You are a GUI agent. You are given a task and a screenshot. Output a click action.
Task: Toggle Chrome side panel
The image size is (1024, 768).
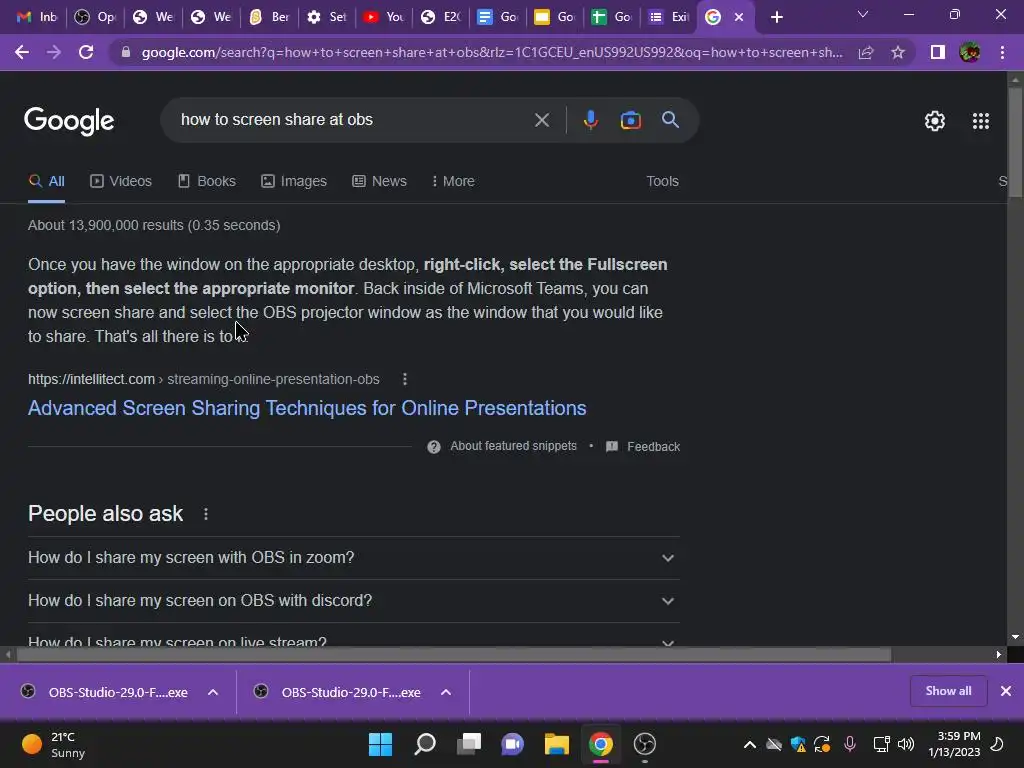pyautogui.click(x=938, y=52)
